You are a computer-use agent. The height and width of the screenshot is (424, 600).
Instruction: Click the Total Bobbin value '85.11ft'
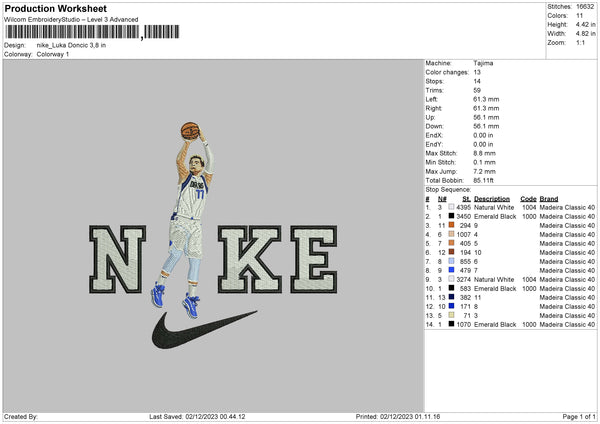click(x=484, y=180)
